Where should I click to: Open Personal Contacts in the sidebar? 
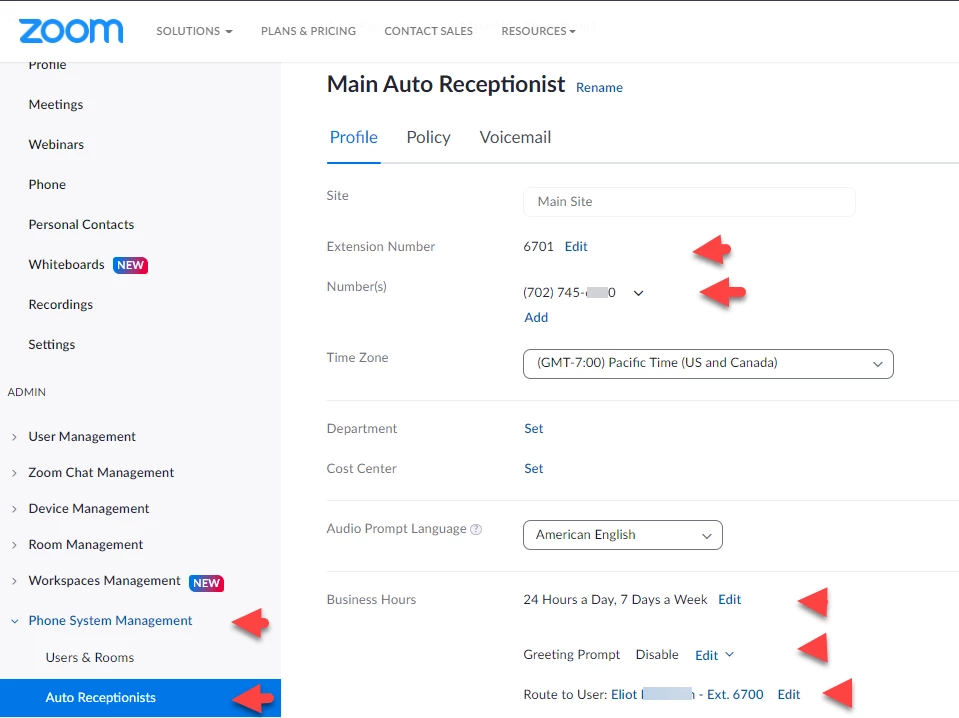pos(81,224)
